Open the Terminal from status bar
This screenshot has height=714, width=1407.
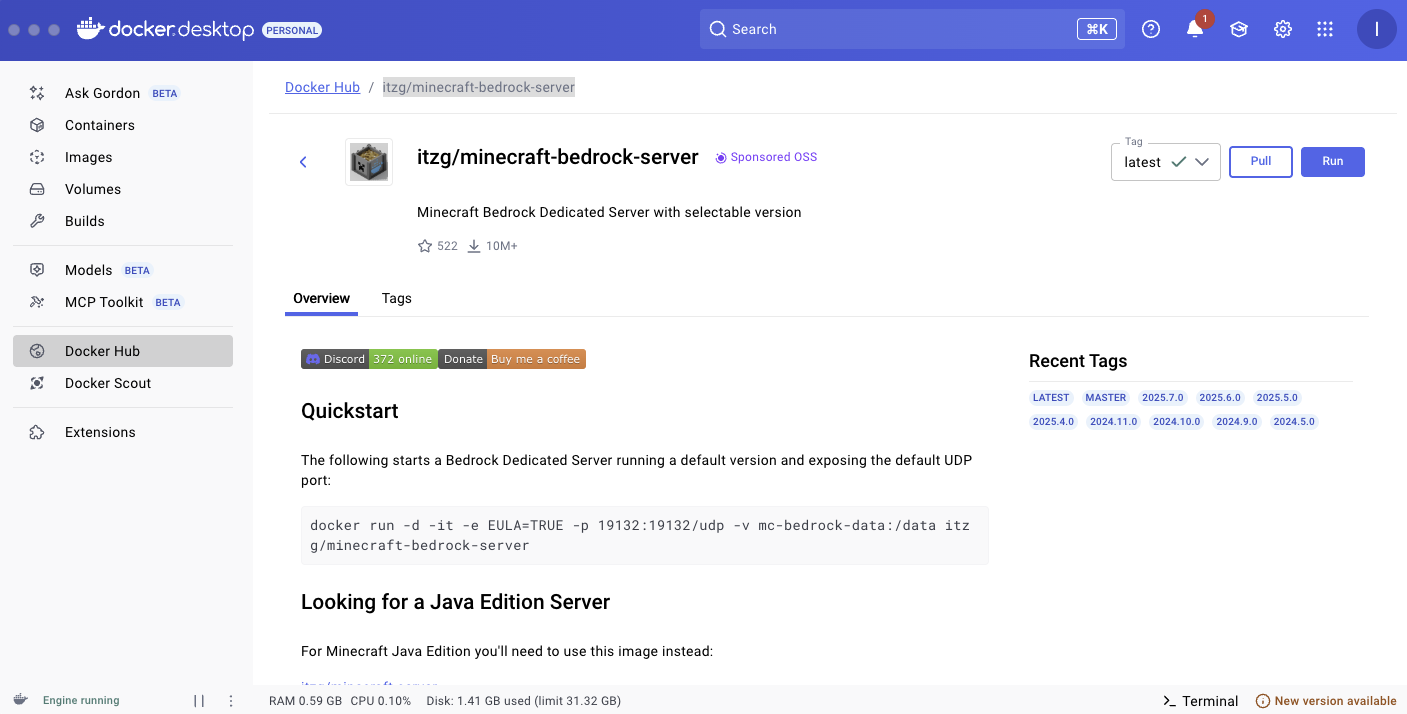click(x=1201, y=701)
